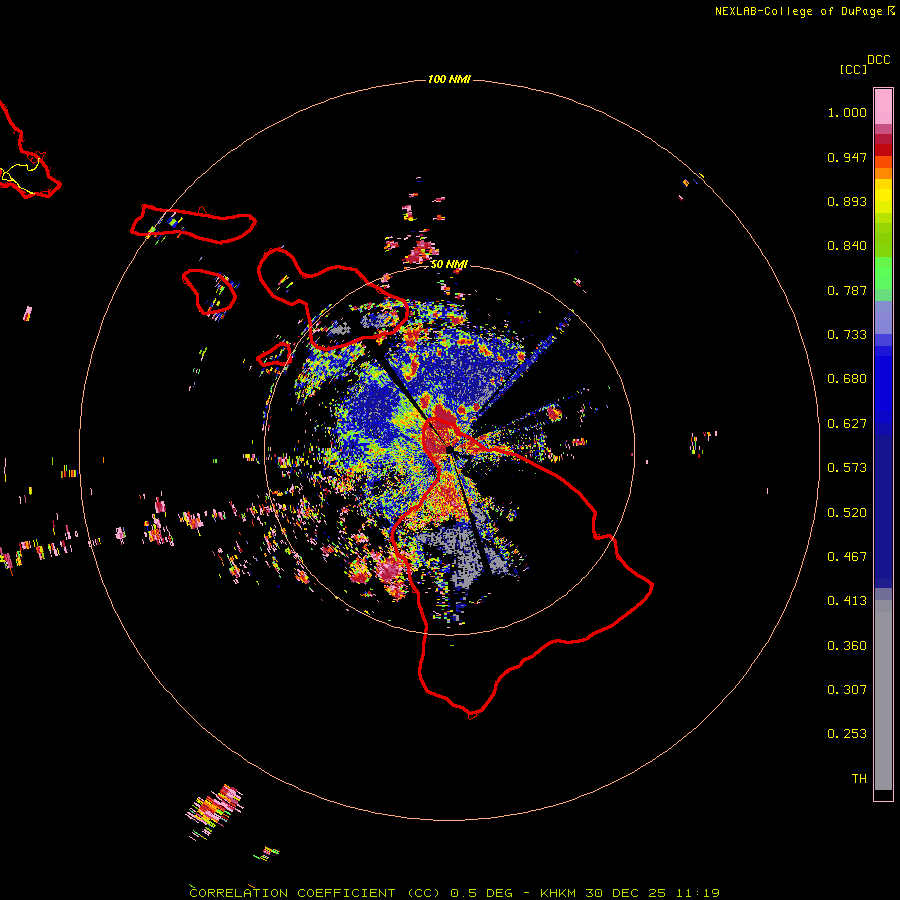This screenshot has width=900, height=900.
Task: Click the black radar site center dot
Action: 449,450
